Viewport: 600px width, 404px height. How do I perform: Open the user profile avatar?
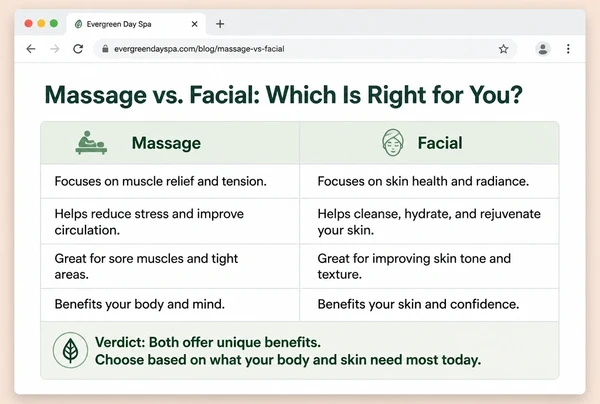[543, 49]
